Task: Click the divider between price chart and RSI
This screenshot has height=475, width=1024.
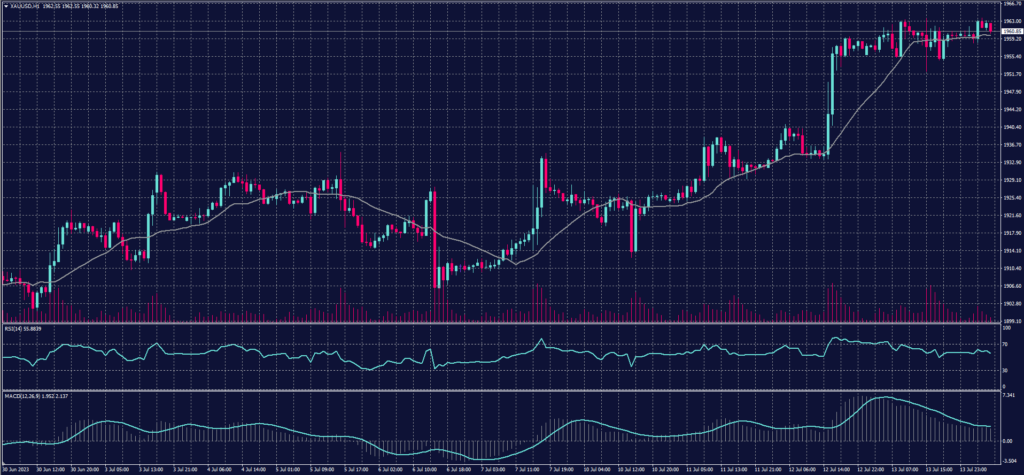Action: click(x=500, y=323)
